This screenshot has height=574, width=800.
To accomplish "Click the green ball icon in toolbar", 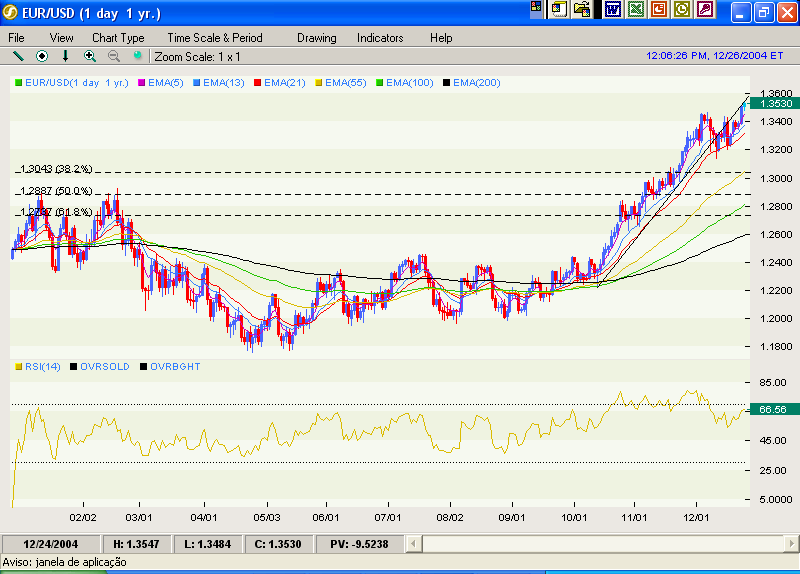I will click(x=137, y=56).
